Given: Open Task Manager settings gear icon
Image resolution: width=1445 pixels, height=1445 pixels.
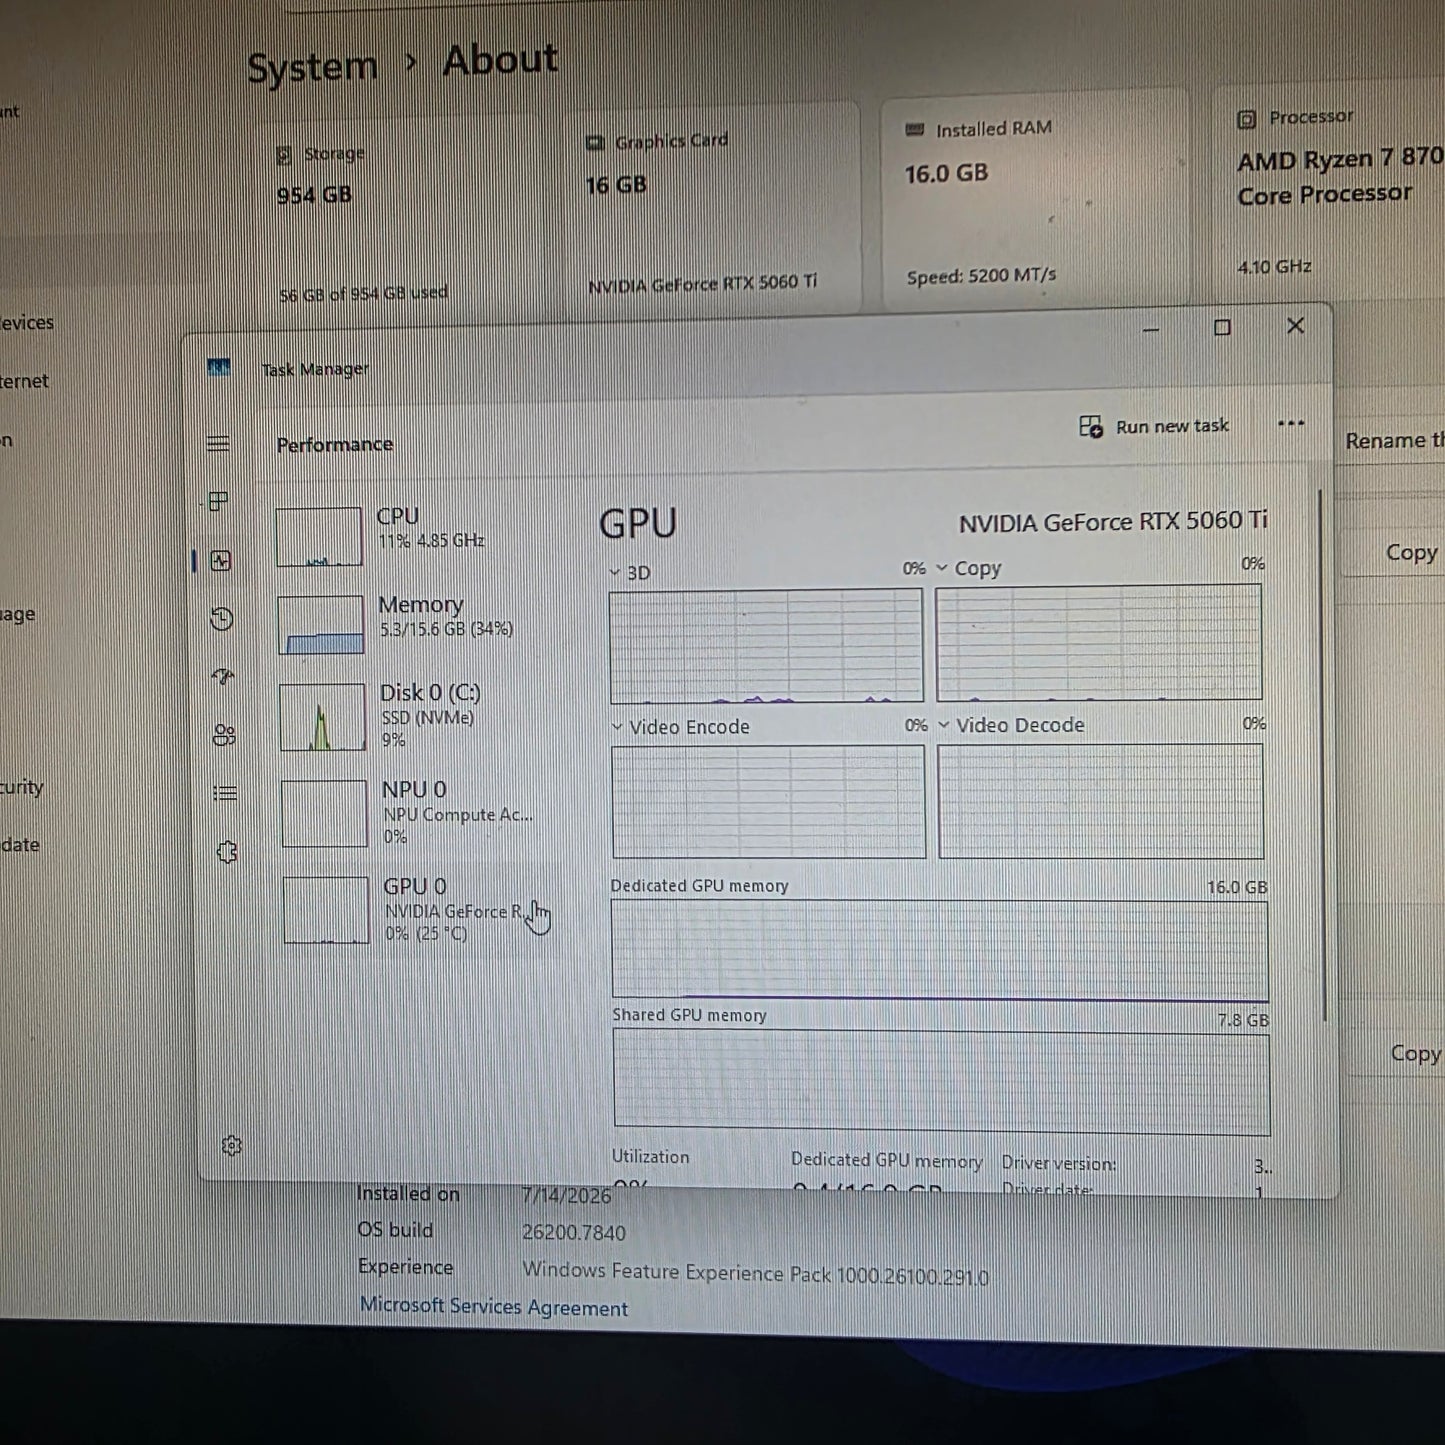Looking at the screenshot, I should (232, 1145).
